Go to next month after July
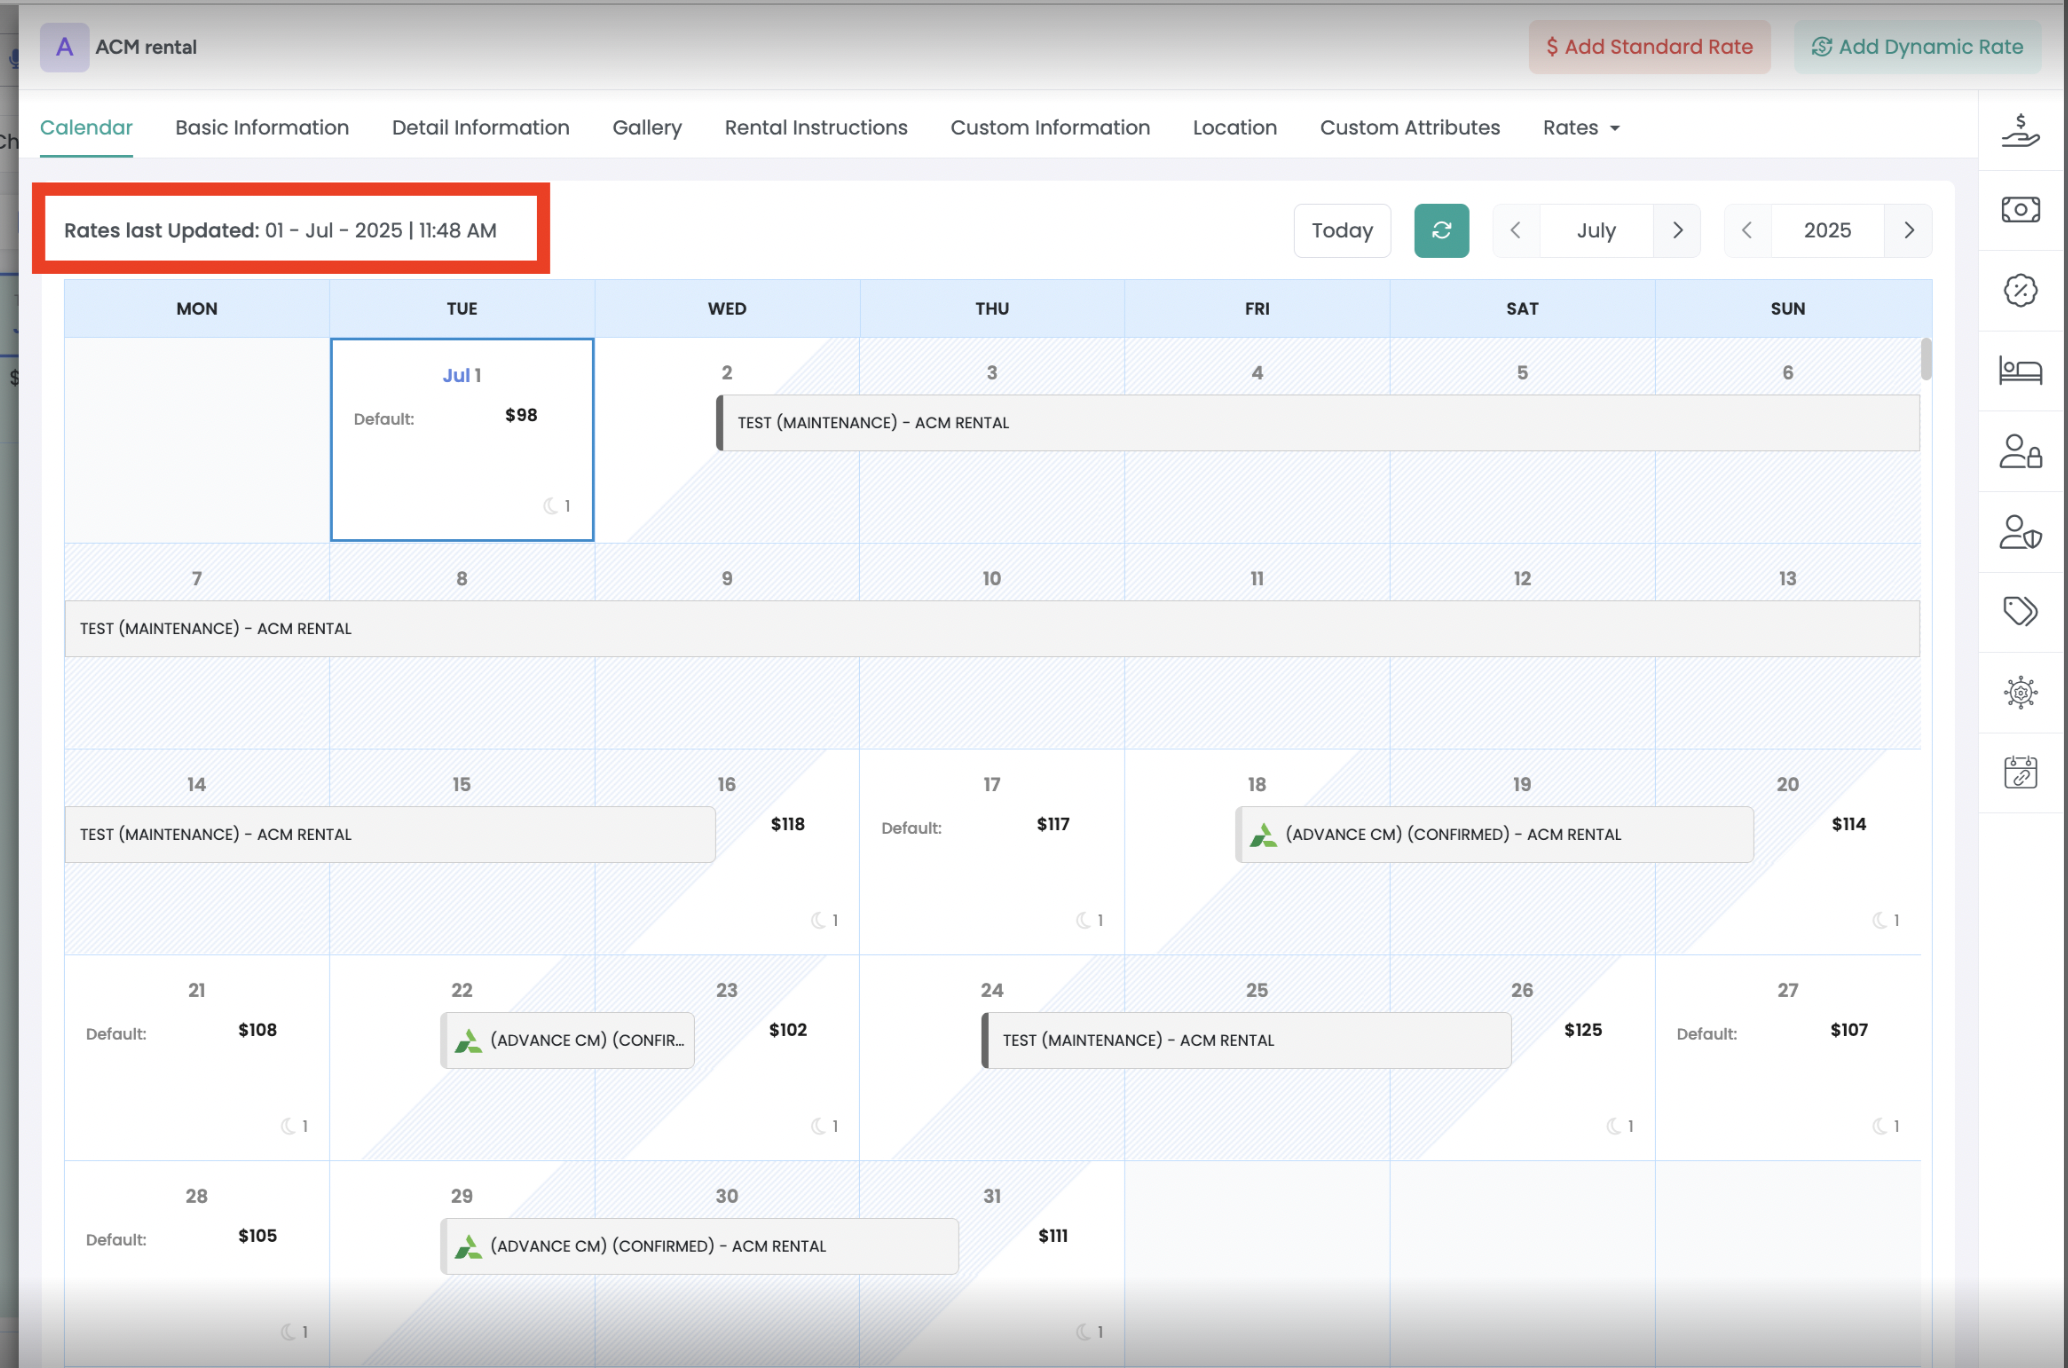This screenshot has width=2068, height=1368. [x=1677, y=231]
